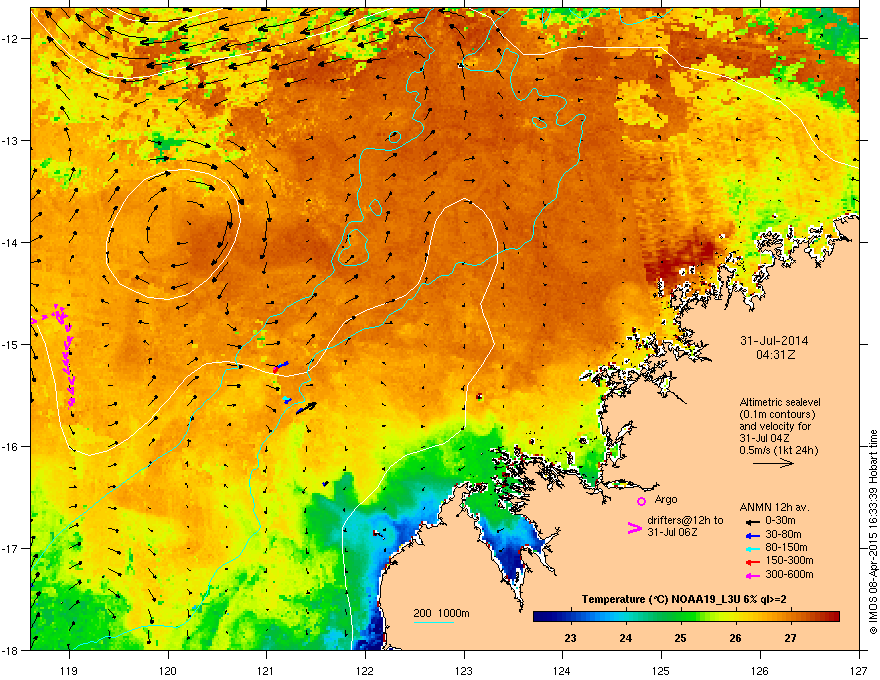
Task: Click the blue 30-80m arrow legend symbol
Action: pos(751,535)
